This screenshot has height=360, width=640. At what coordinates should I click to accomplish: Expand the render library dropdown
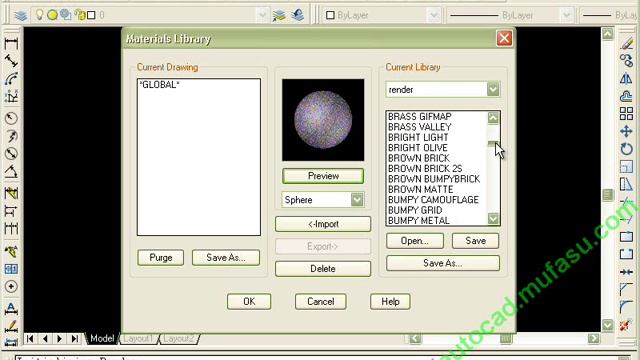click(x=493, y=89)
